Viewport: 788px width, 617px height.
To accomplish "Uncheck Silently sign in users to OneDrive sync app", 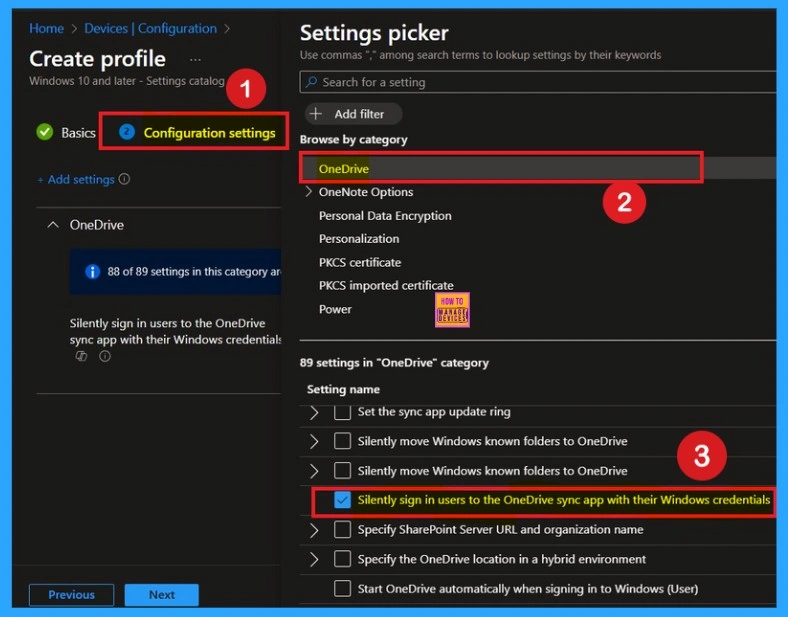I will [342, 500].
